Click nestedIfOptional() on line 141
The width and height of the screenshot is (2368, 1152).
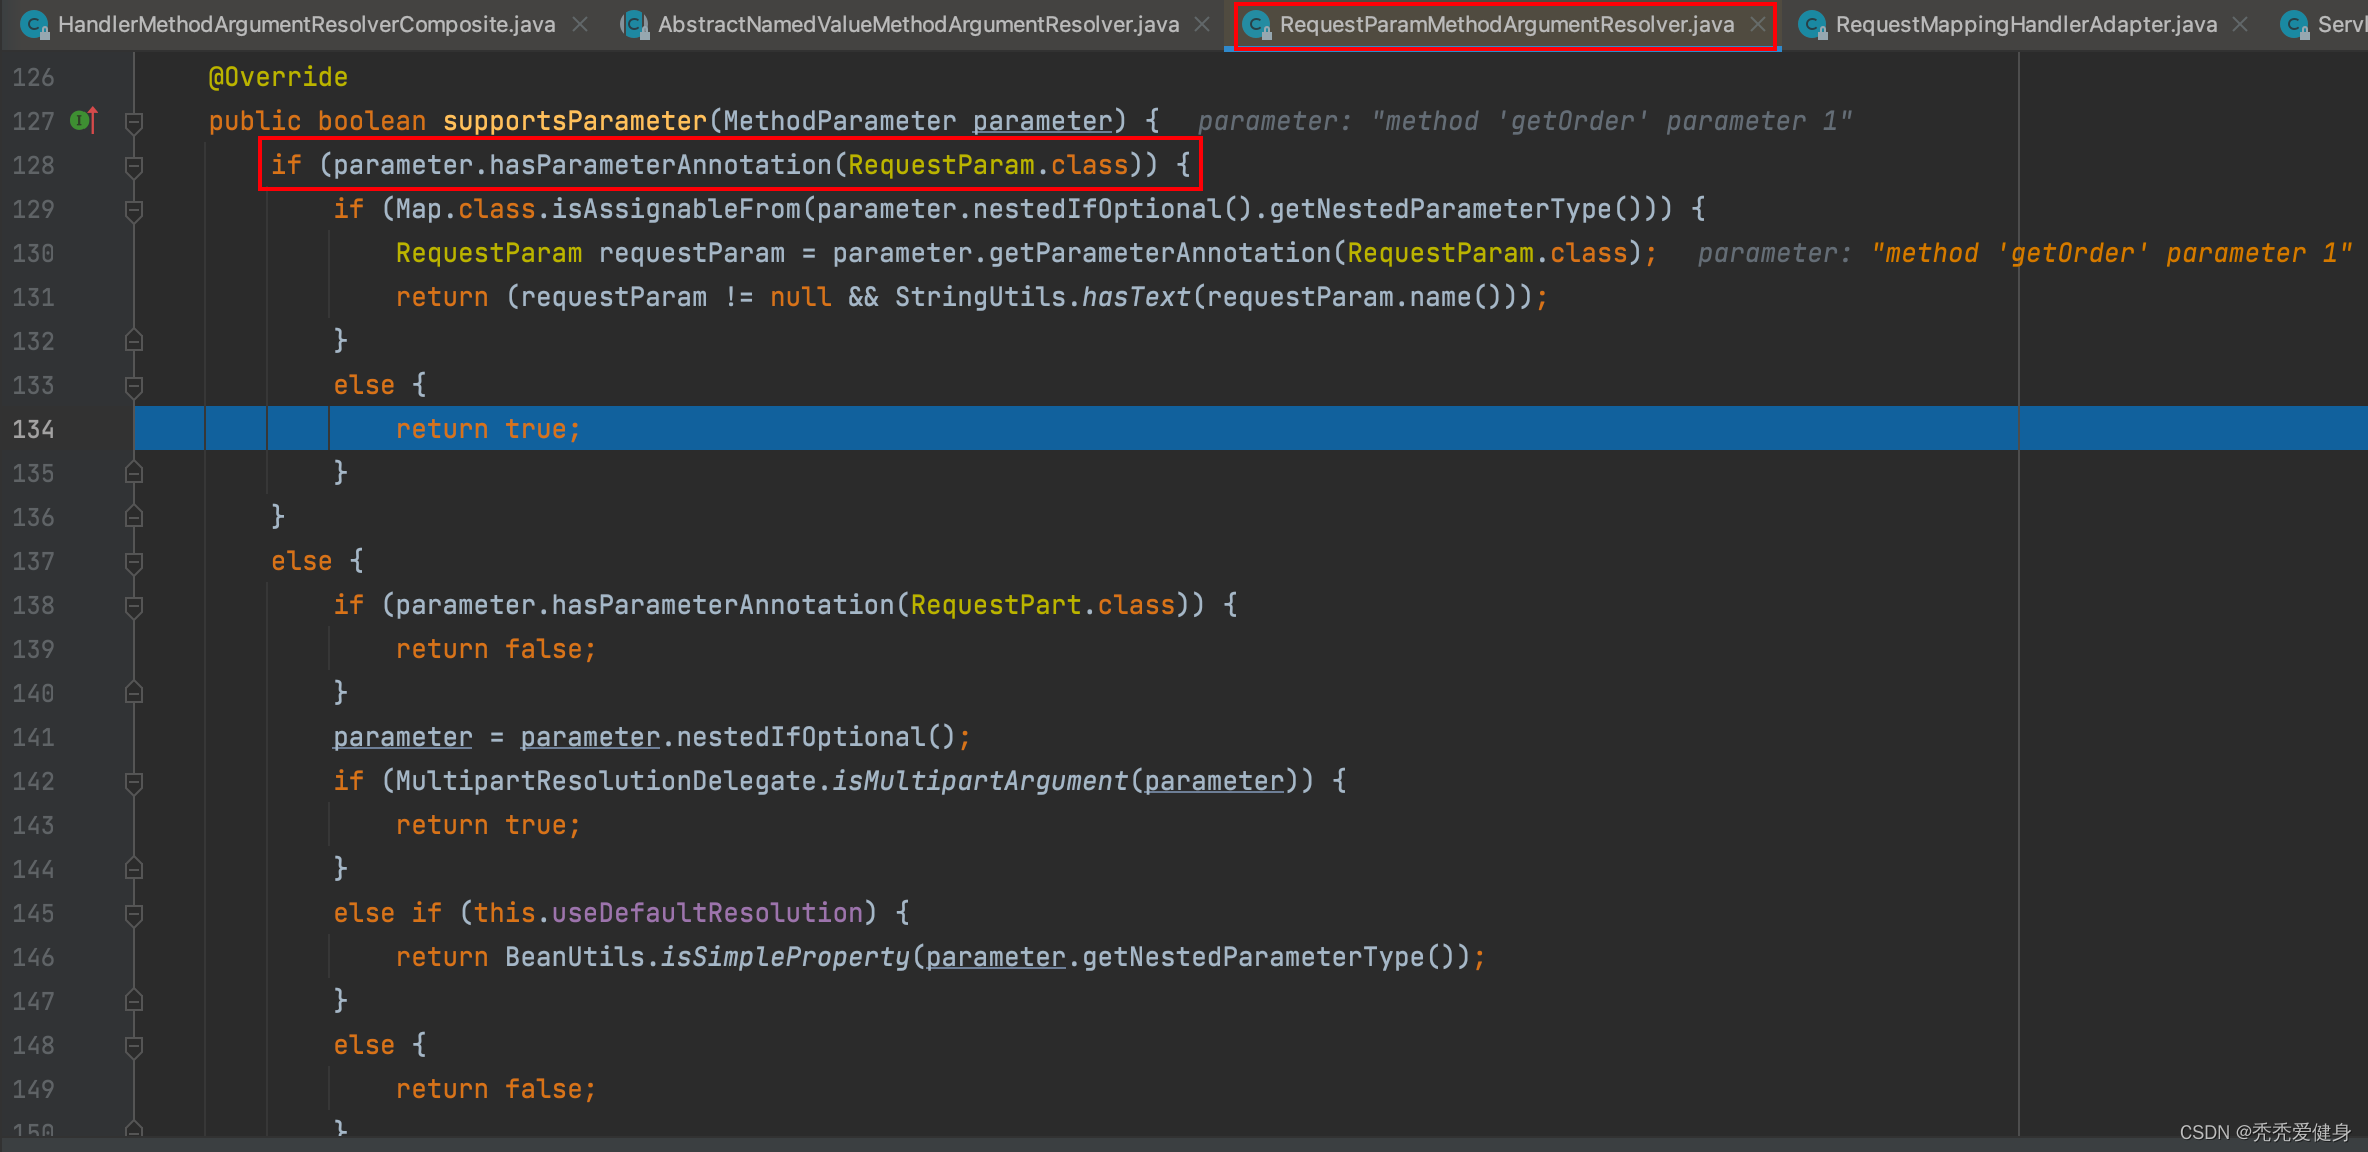816,737
